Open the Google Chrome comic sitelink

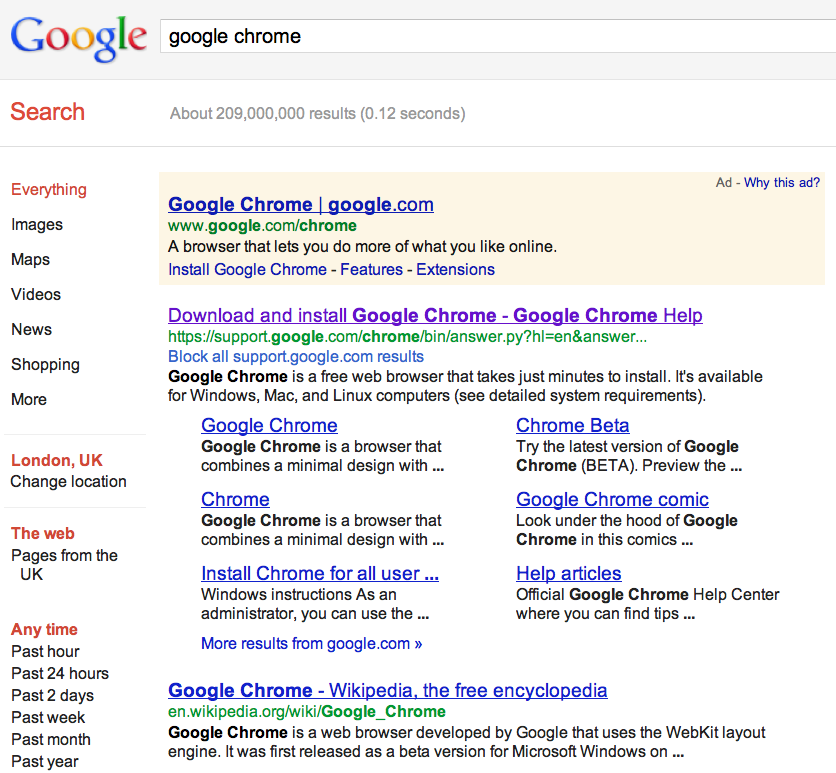612,500
